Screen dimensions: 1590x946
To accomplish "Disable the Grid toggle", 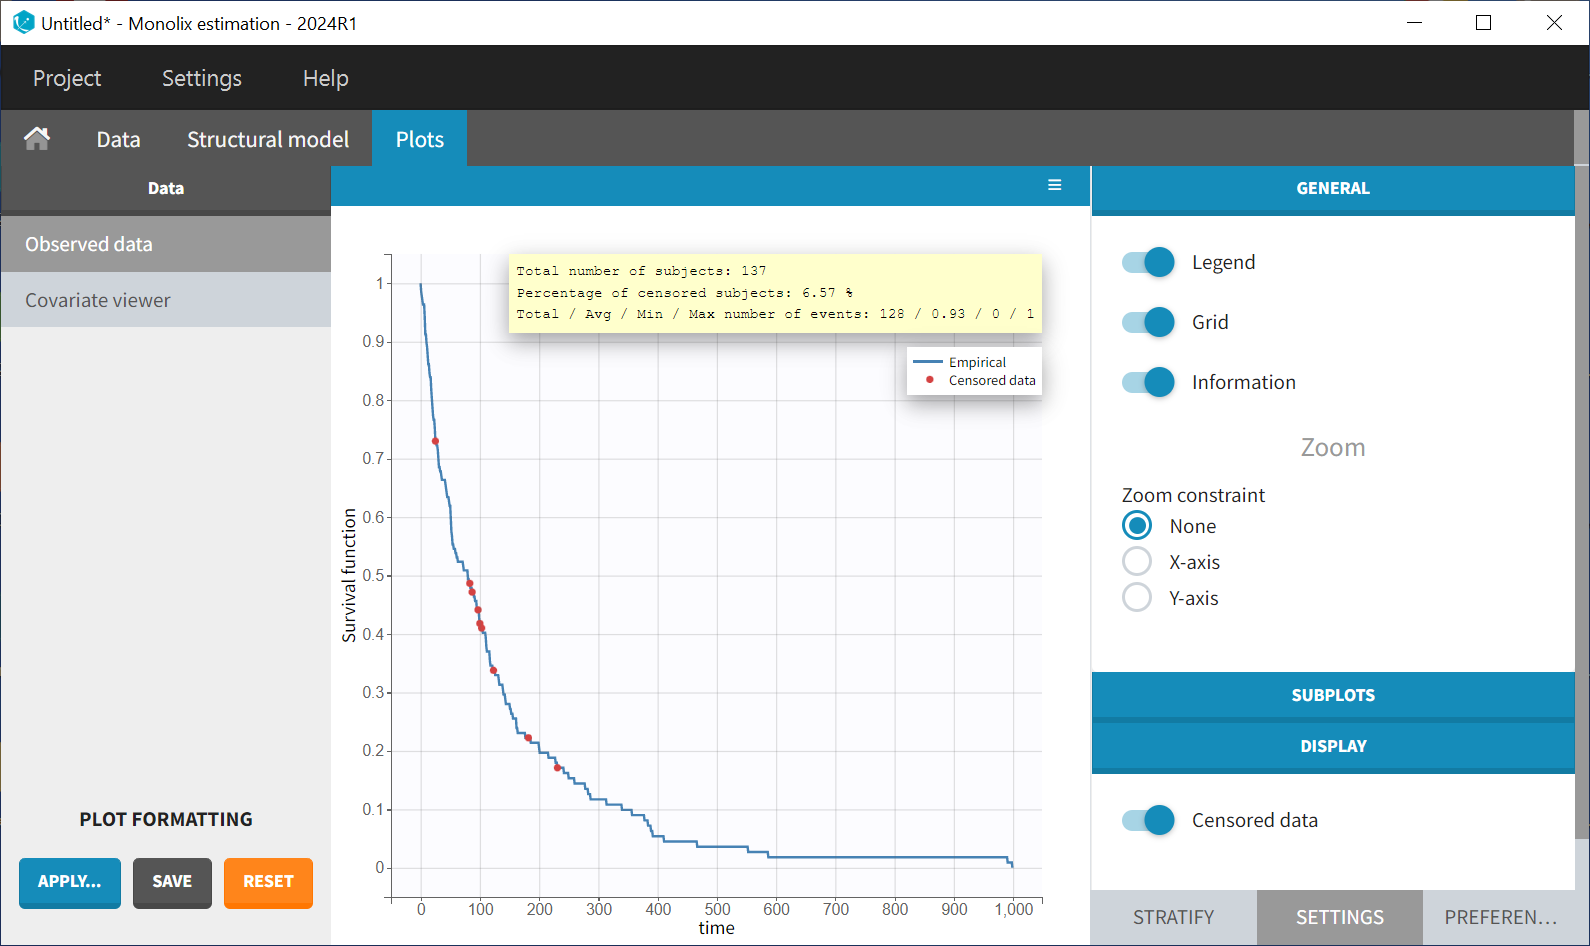I will (x=1148, y=322).
